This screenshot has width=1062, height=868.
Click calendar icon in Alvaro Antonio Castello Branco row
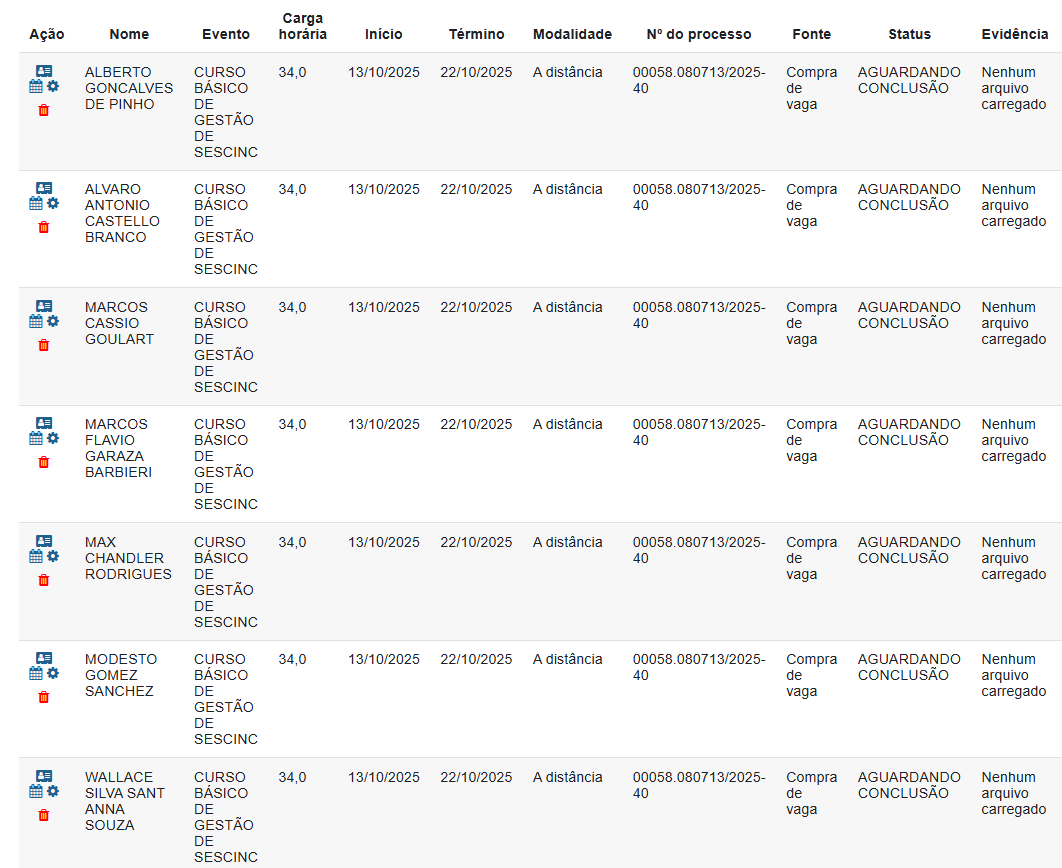coord(36,203)
